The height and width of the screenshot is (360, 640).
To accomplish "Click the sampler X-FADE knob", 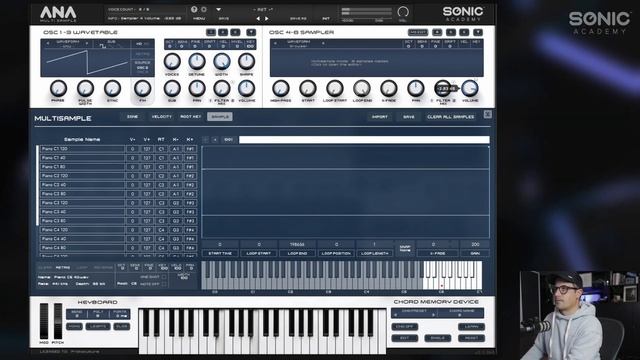I will pyautogui.click(x=389, y=89).
